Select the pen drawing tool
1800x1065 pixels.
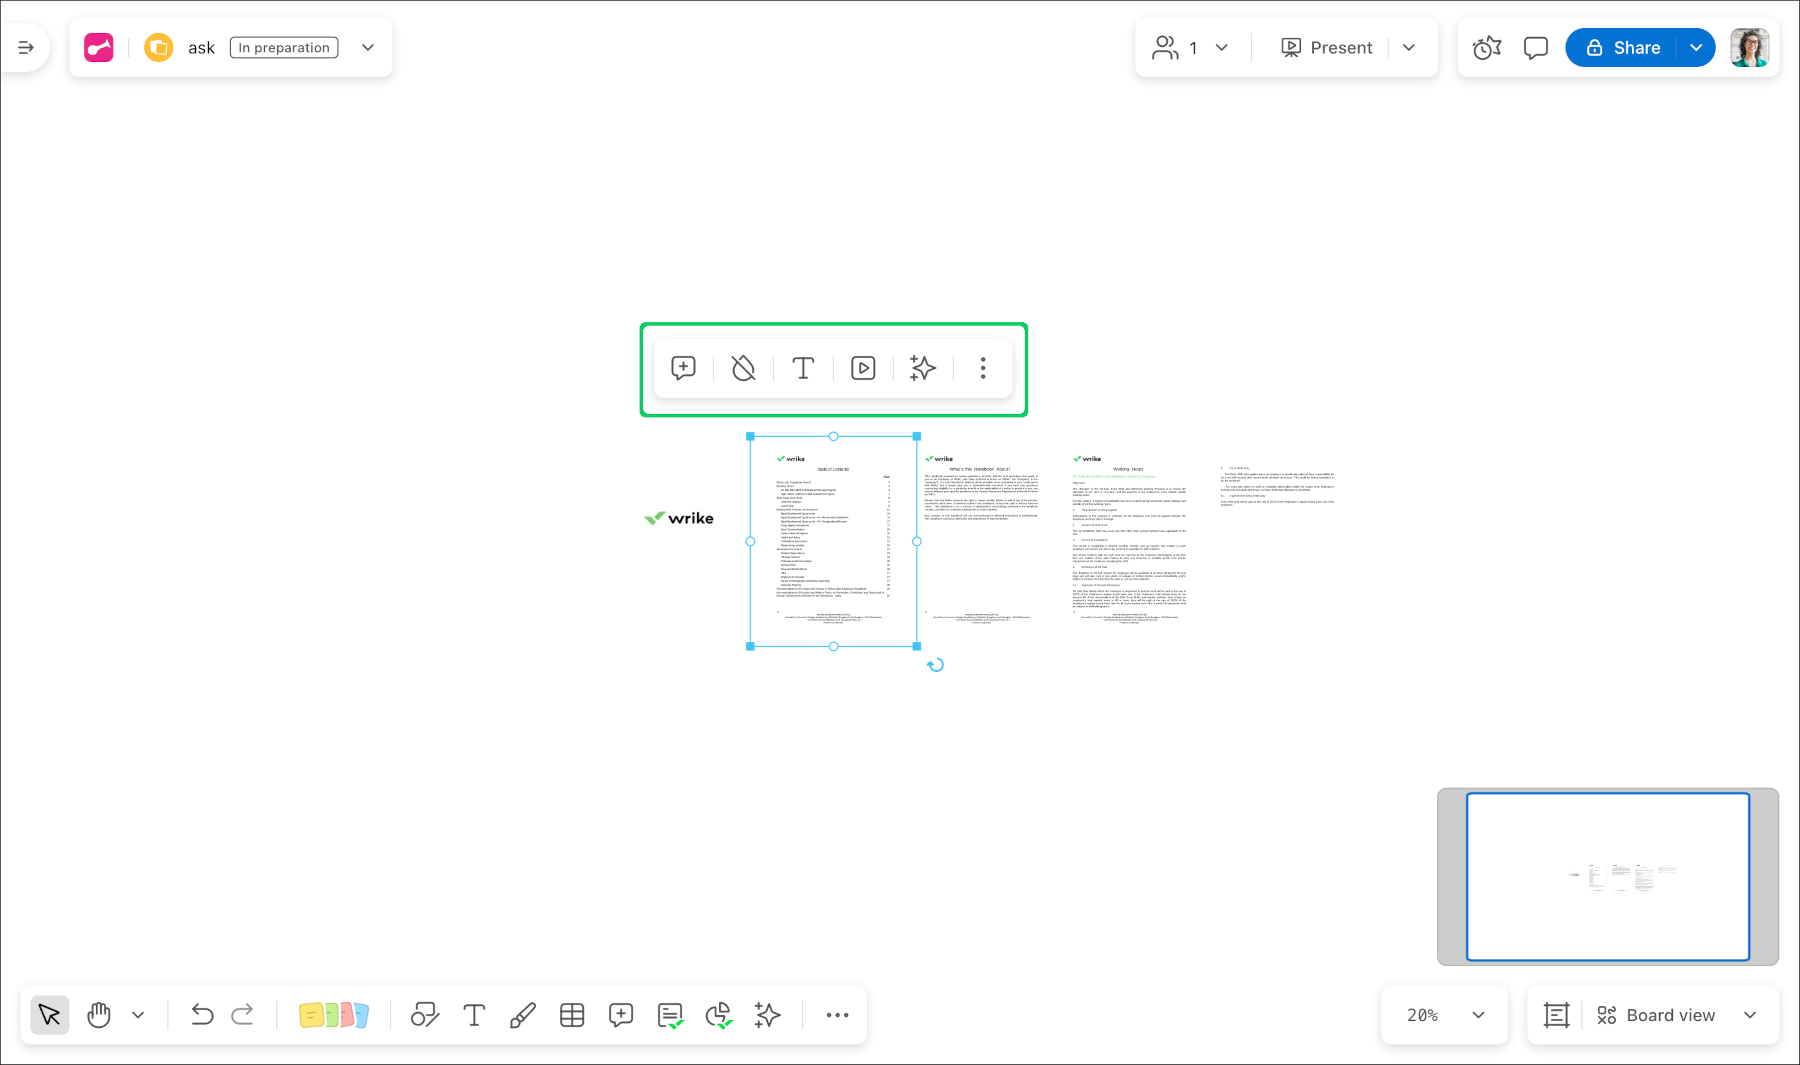point(522,1015)
